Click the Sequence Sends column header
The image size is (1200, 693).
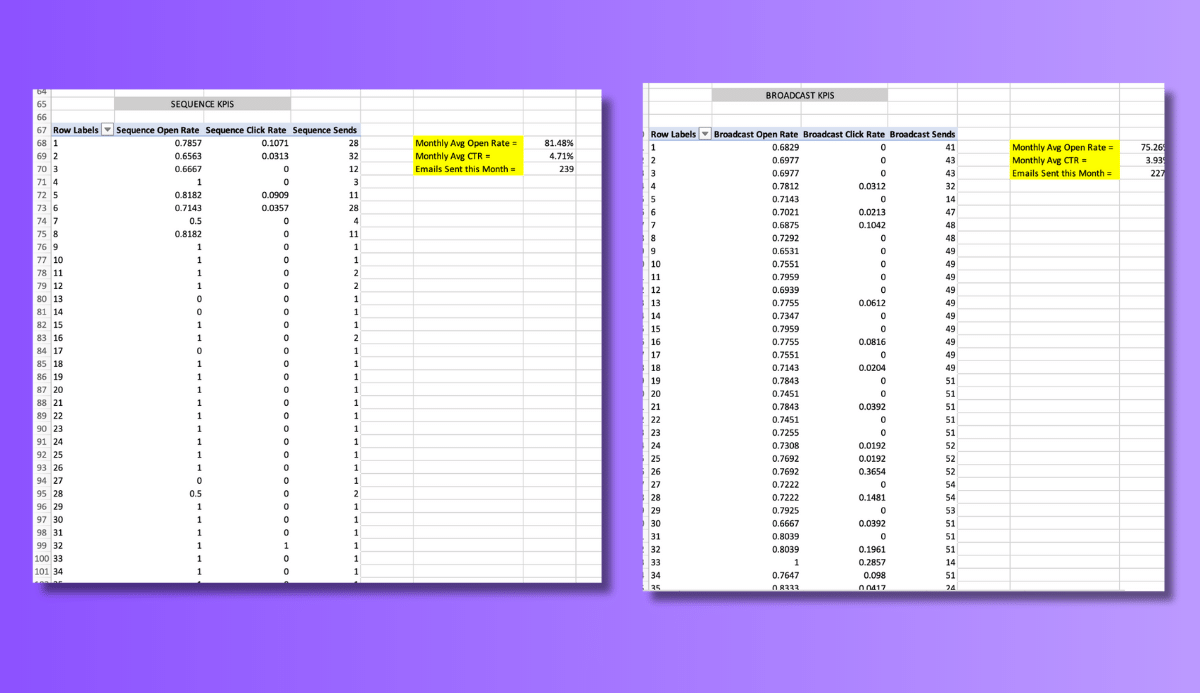click(x=325, y=130)
